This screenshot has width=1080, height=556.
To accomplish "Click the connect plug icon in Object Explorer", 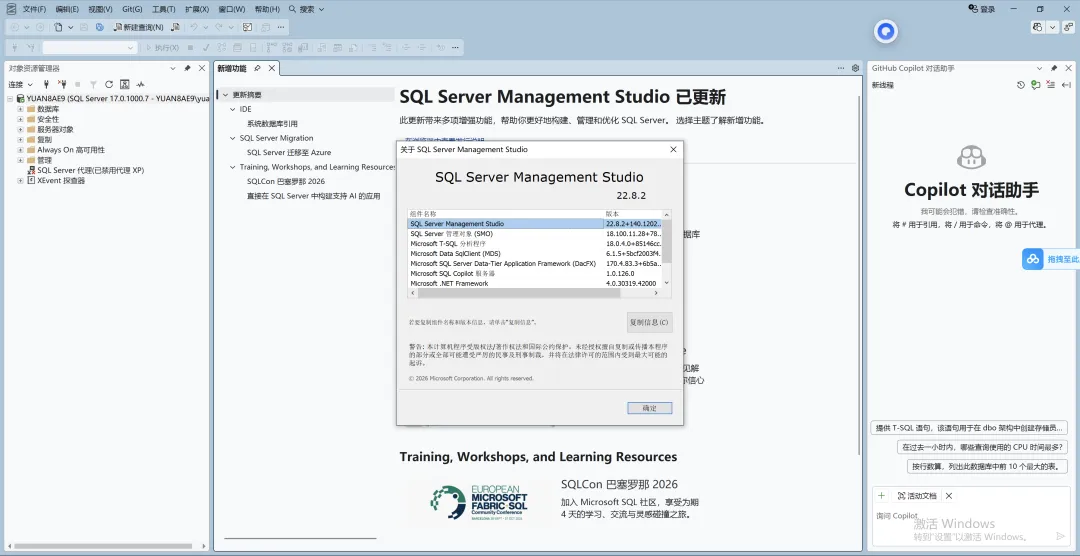I will tap(47, 84).
